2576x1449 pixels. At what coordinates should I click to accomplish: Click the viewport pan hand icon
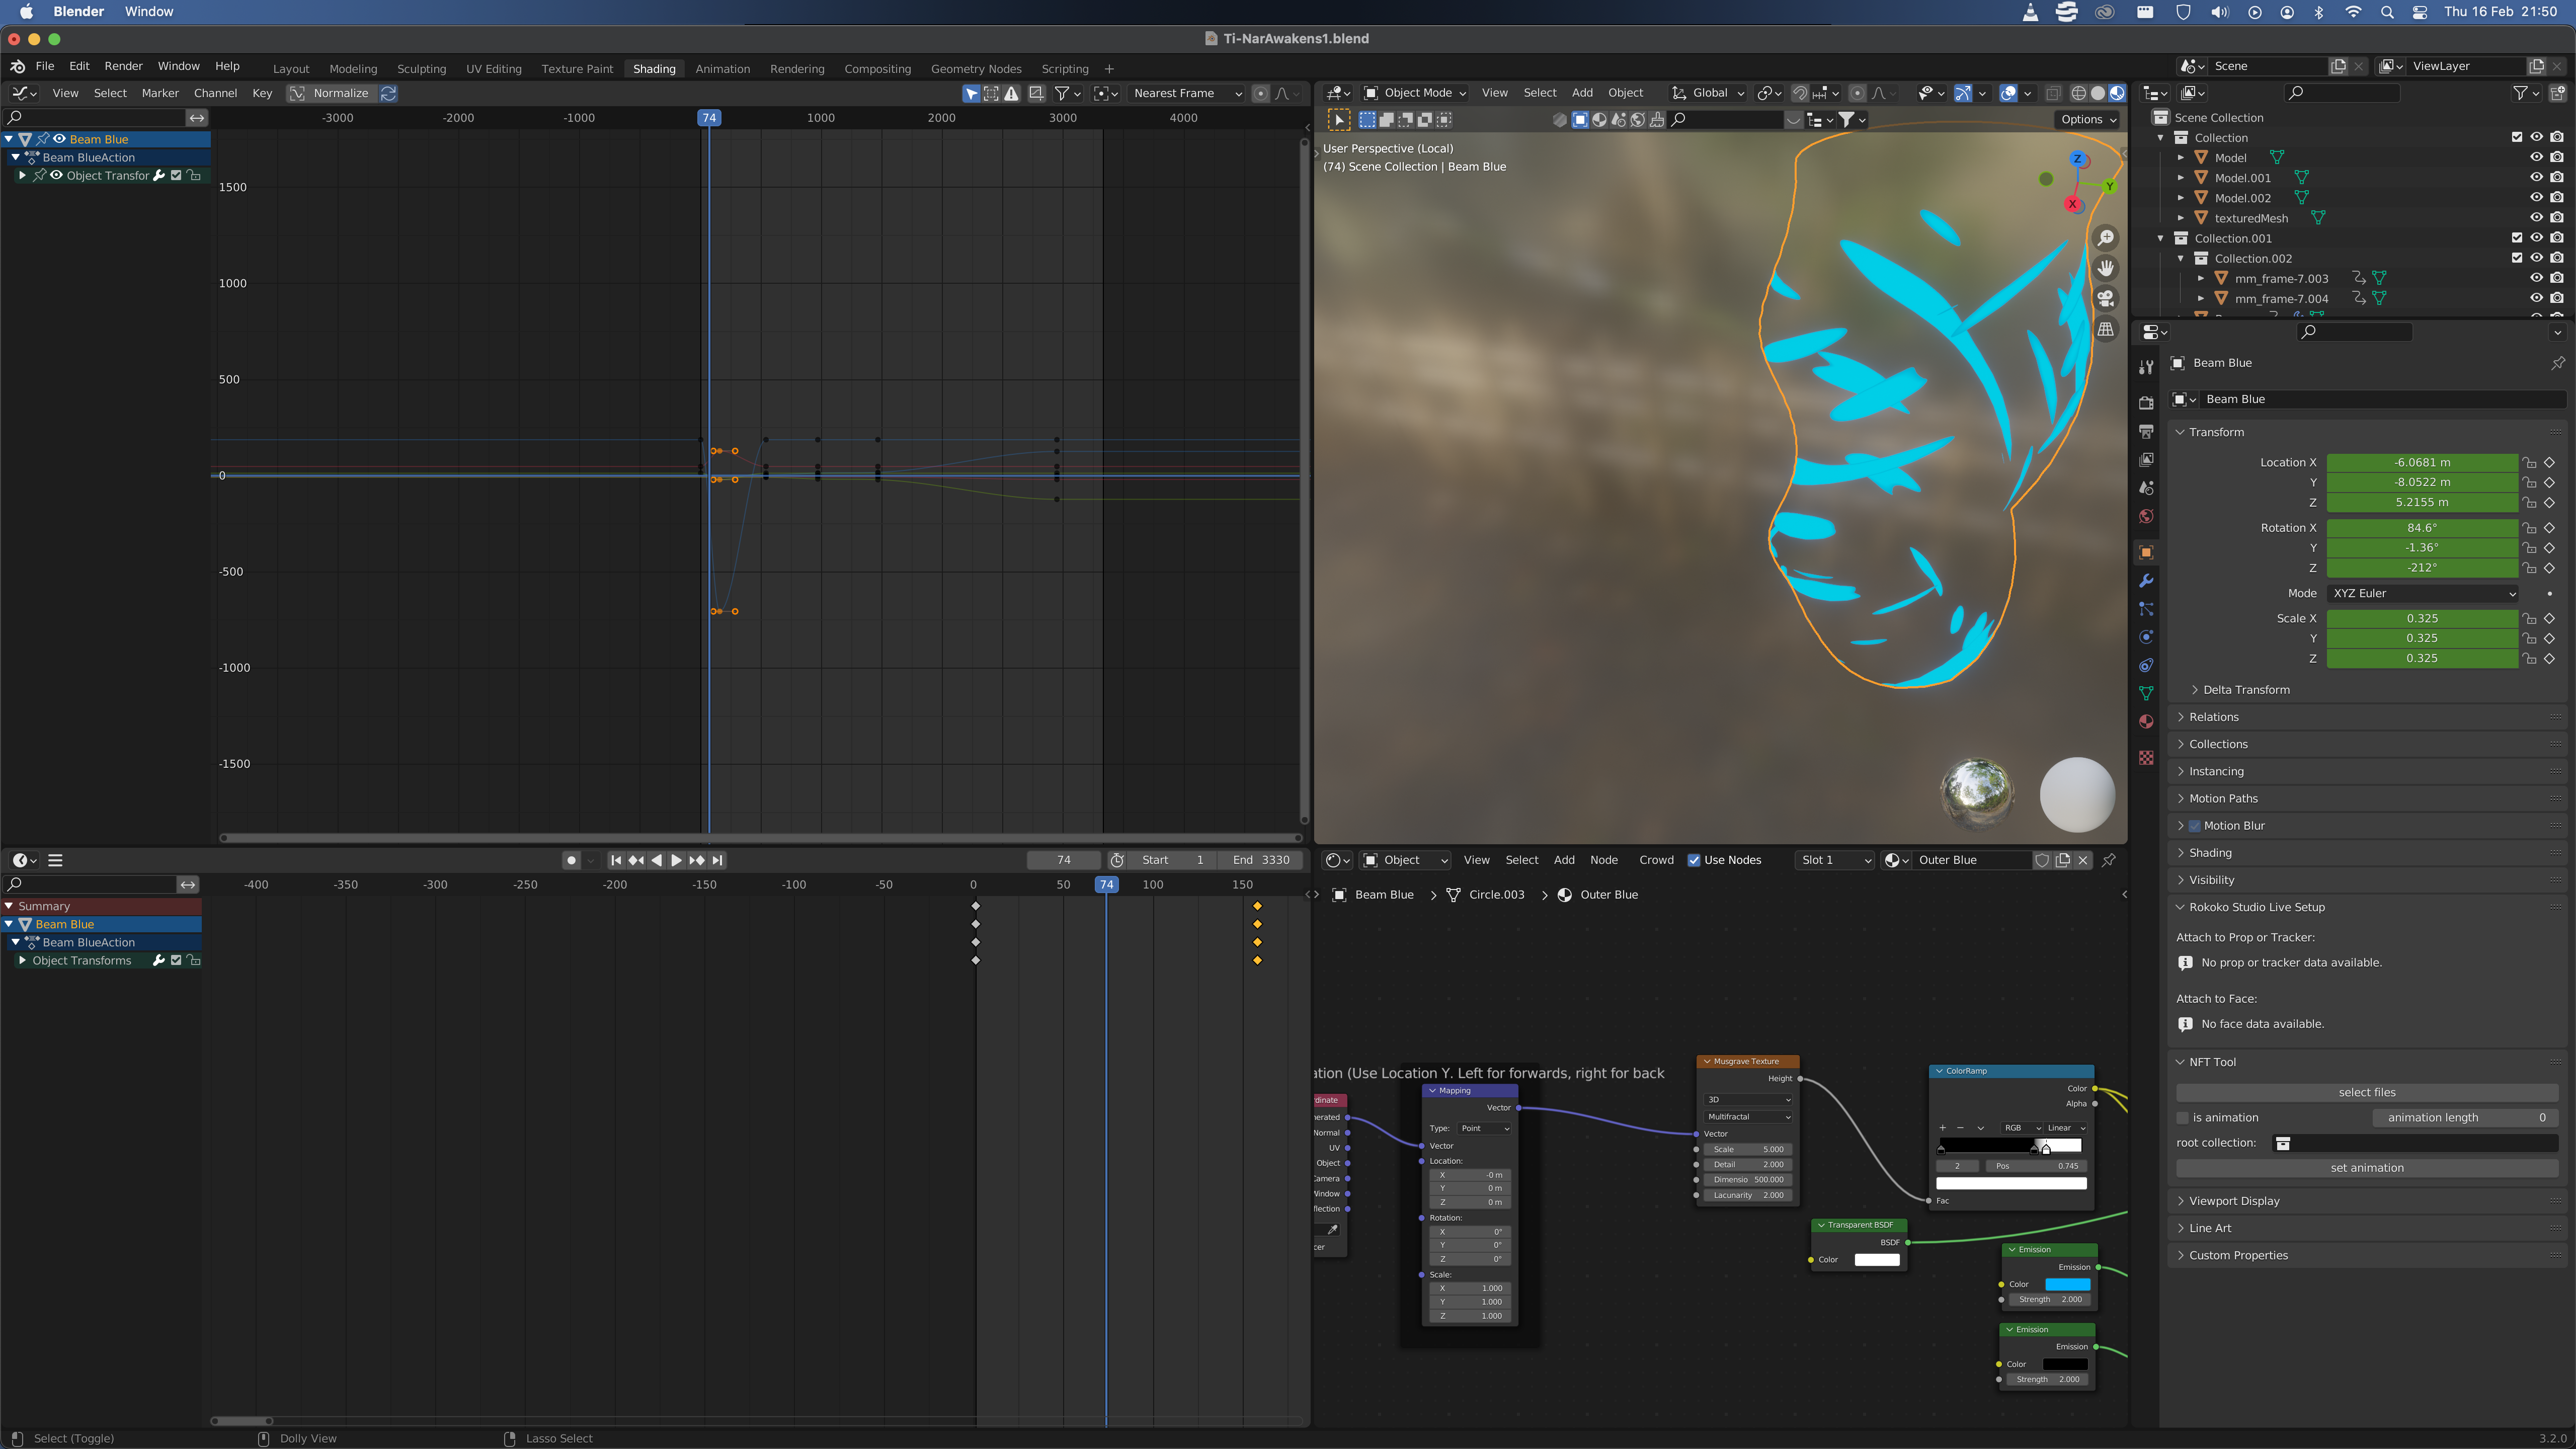pos(2105,268)
